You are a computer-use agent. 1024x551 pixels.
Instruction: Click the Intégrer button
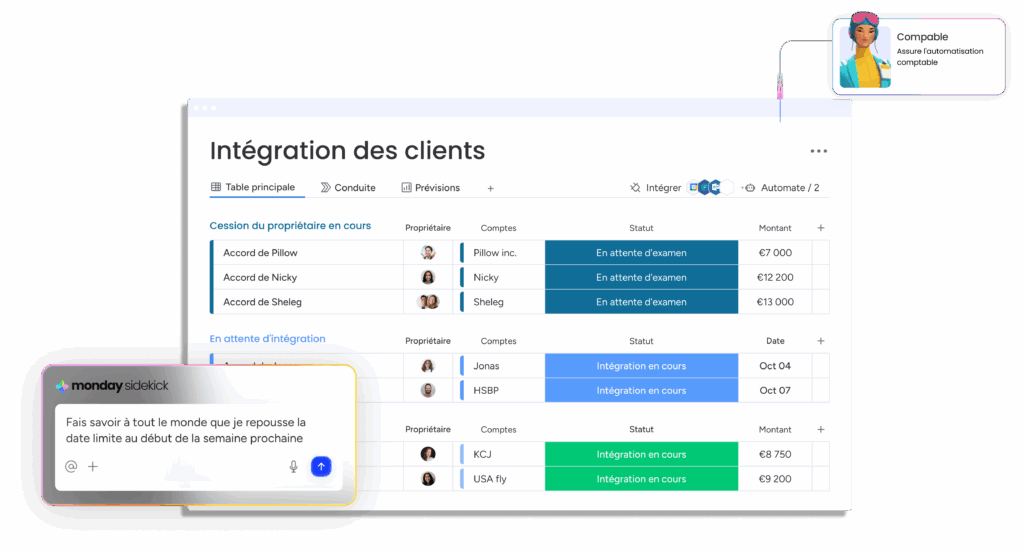click(655, 187)
